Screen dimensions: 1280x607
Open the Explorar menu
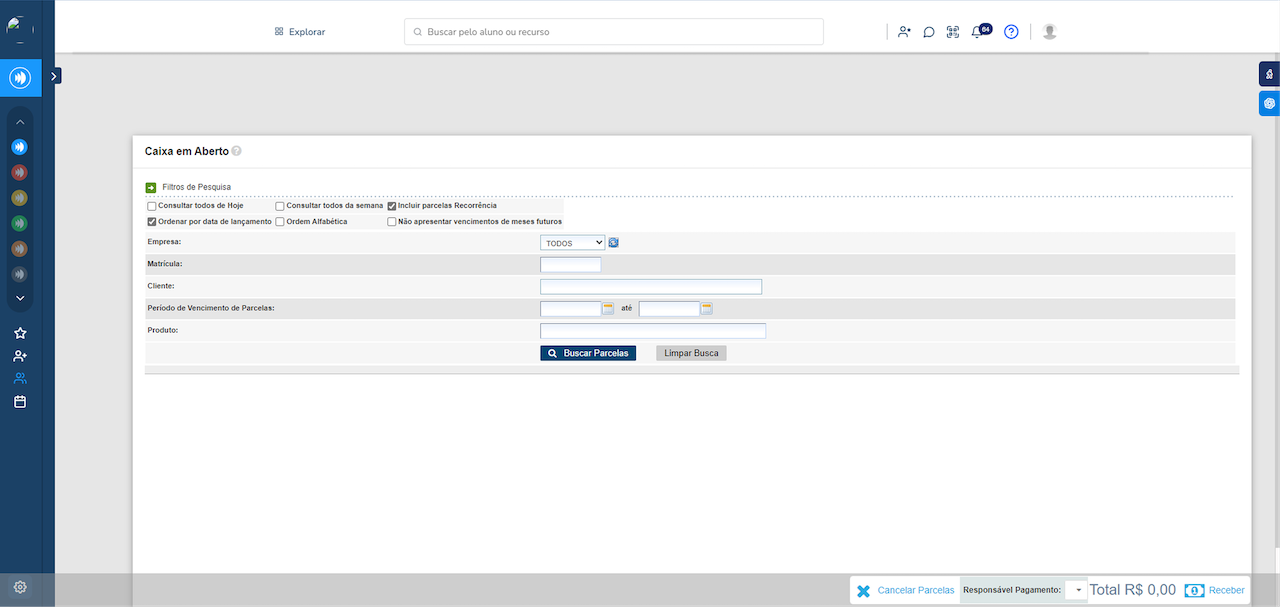[x=300, y=32]
